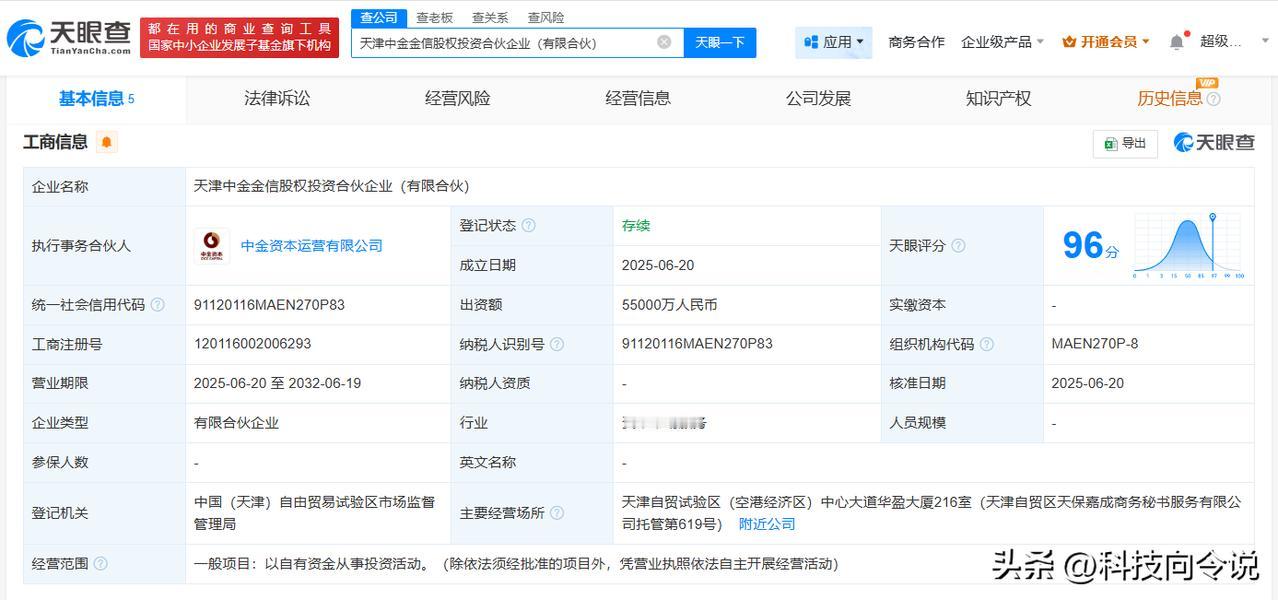Click the help icon next to 天眼评分
This screenshot has width=1278, height=600.
[x=958, y=246]
